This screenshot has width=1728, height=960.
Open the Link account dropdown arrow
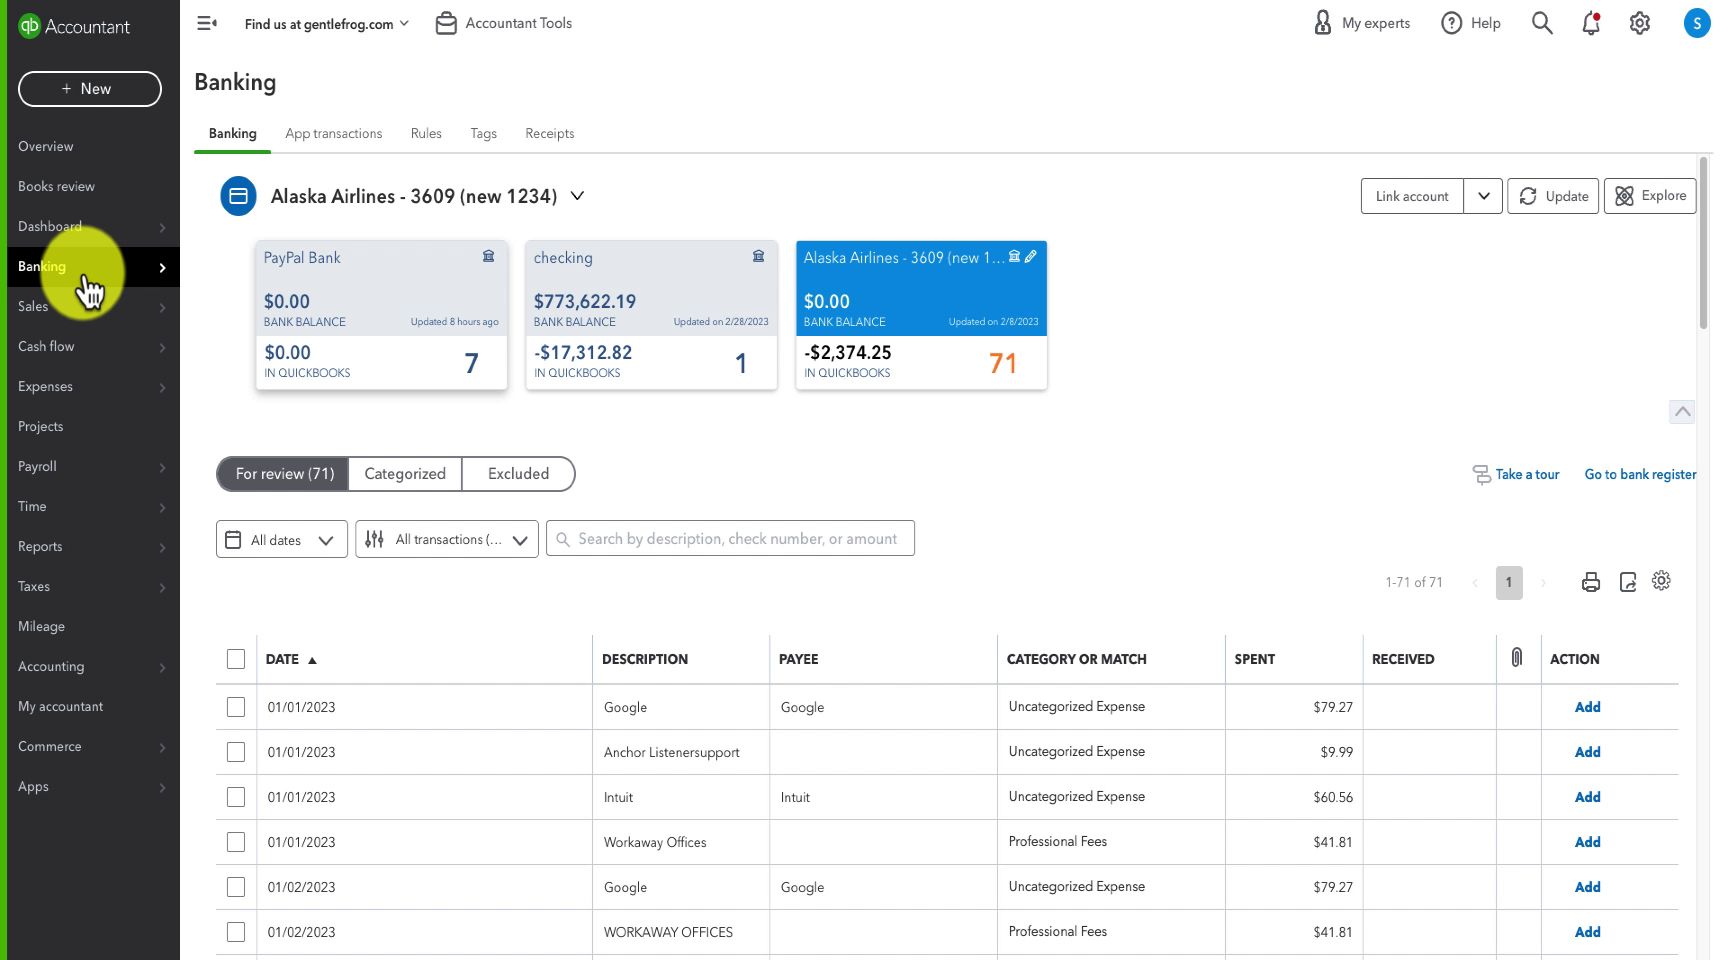pos(1483,196)
